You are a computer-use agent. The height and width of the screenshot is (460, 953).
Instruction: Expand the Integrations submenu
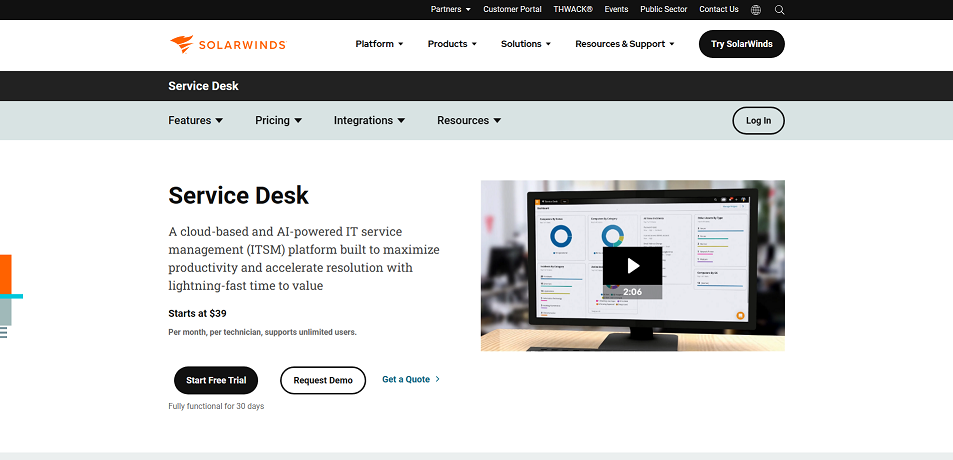[x=370, y=120]
